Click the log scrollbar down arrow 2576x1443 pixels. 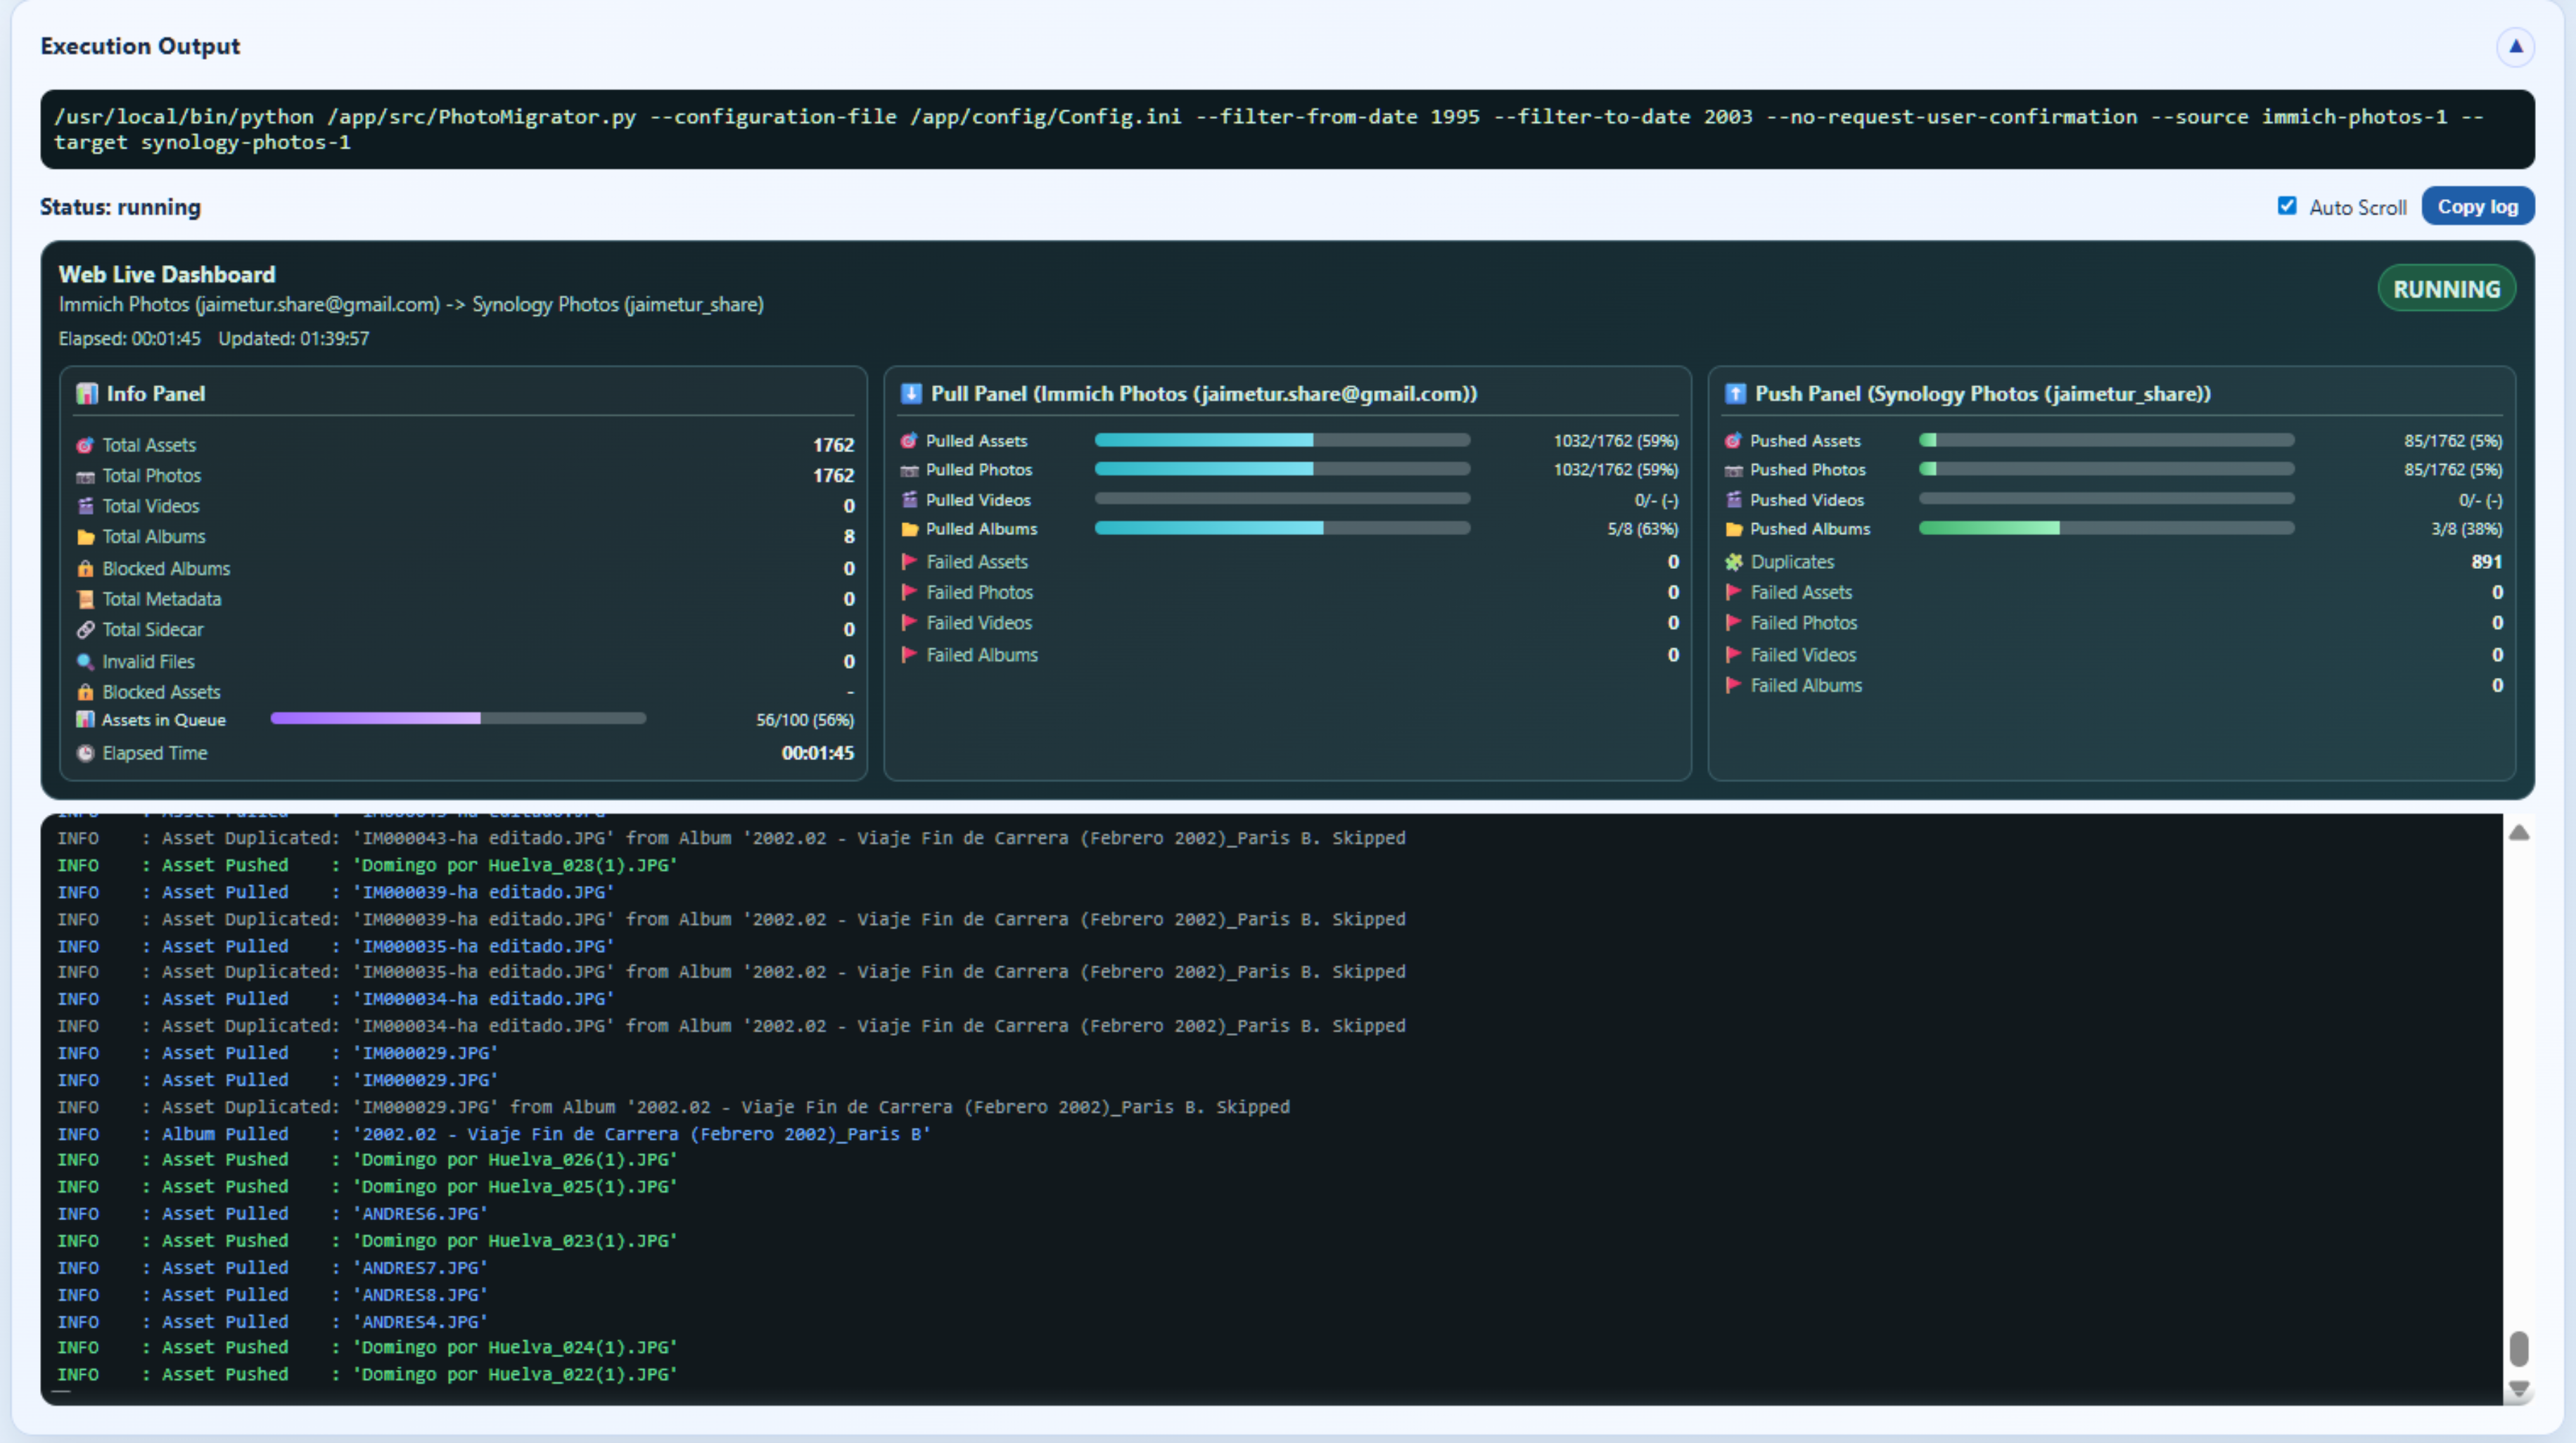2519,1390
